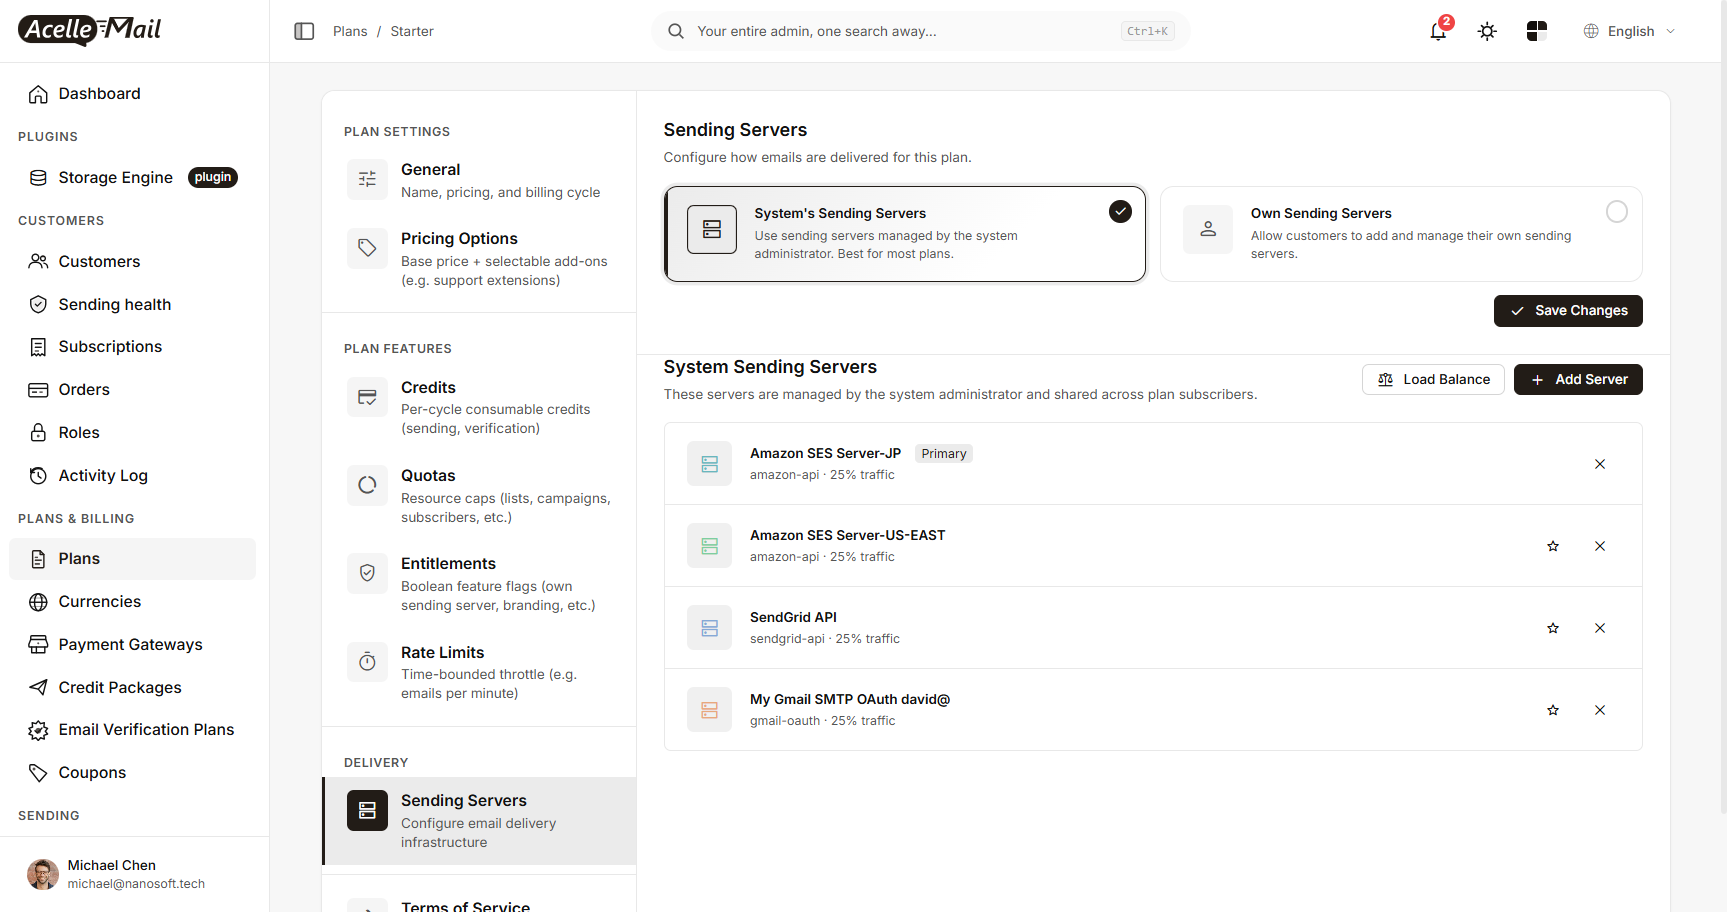Open Pricing Options settings
The image size is (1727, 912).
click(x=479, y=259)
